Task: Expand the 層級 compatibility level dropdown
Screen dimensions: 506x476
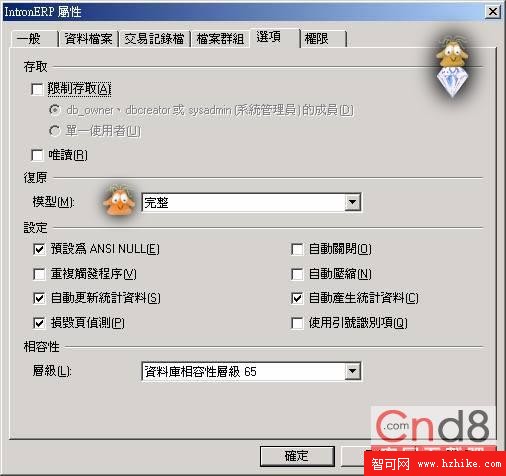Action: point(353,371)
